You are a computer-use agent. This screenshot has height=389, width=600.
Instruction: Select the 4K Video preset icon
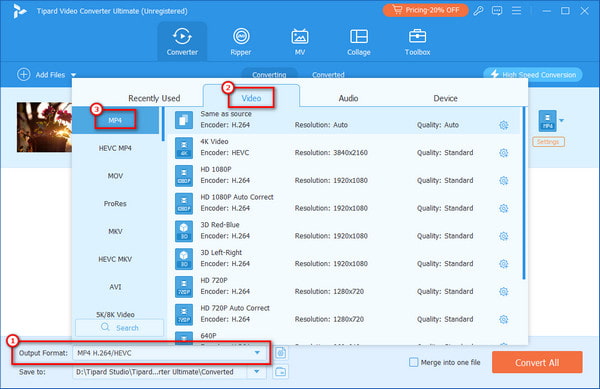[184, 148]
